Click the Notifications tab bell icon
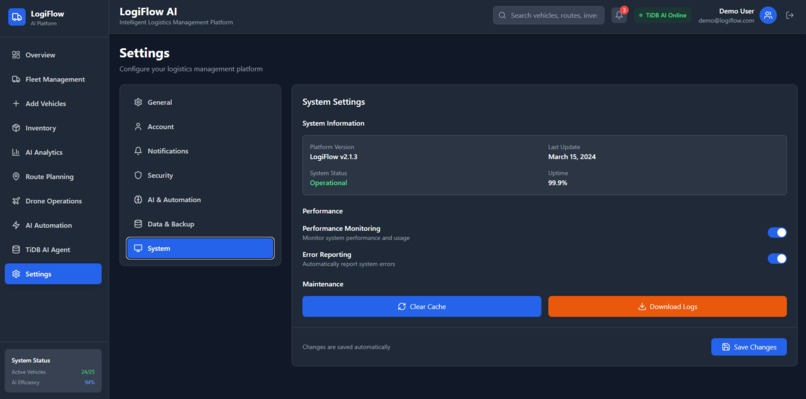This screenshot has width=806, height=399. (138, 151)
